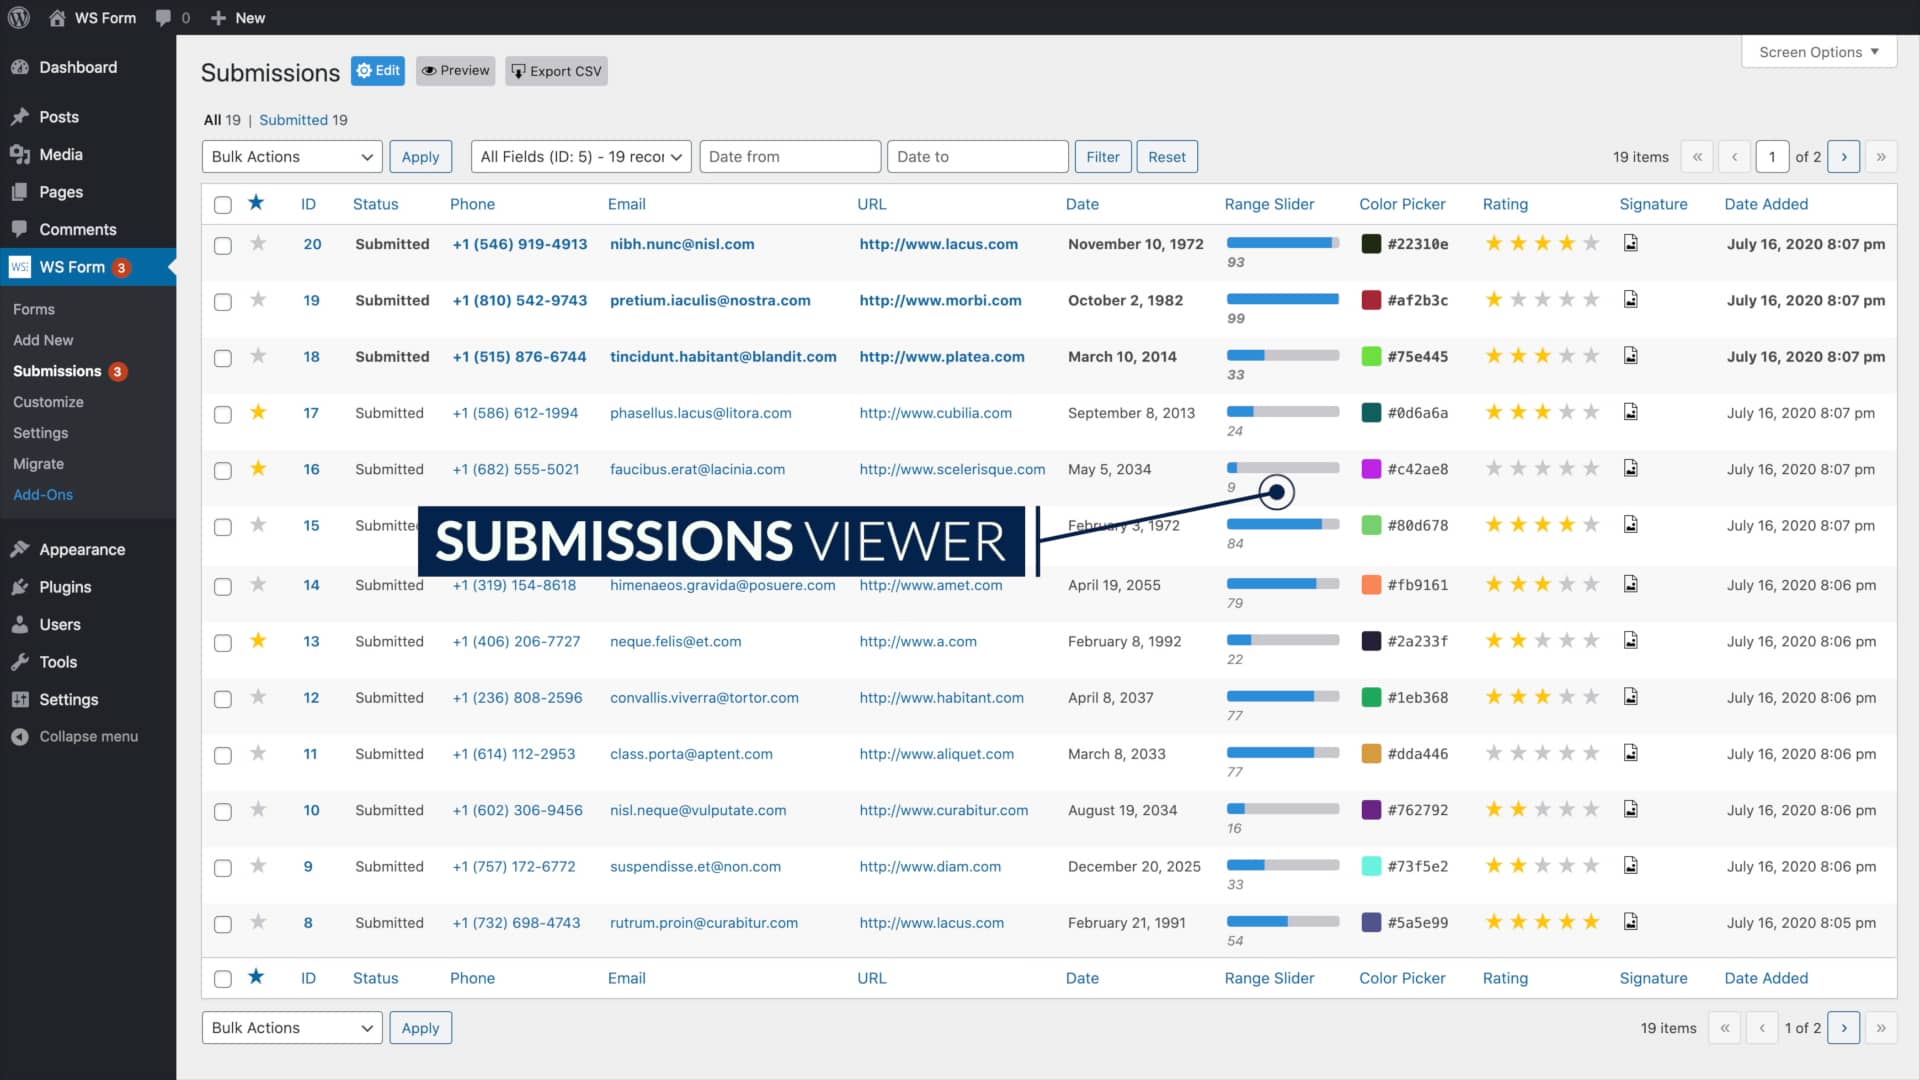Viewport: 1920px width, 1080px height.
Task: Open signature icon for submission 8
Action: [x=1631, y=921]
